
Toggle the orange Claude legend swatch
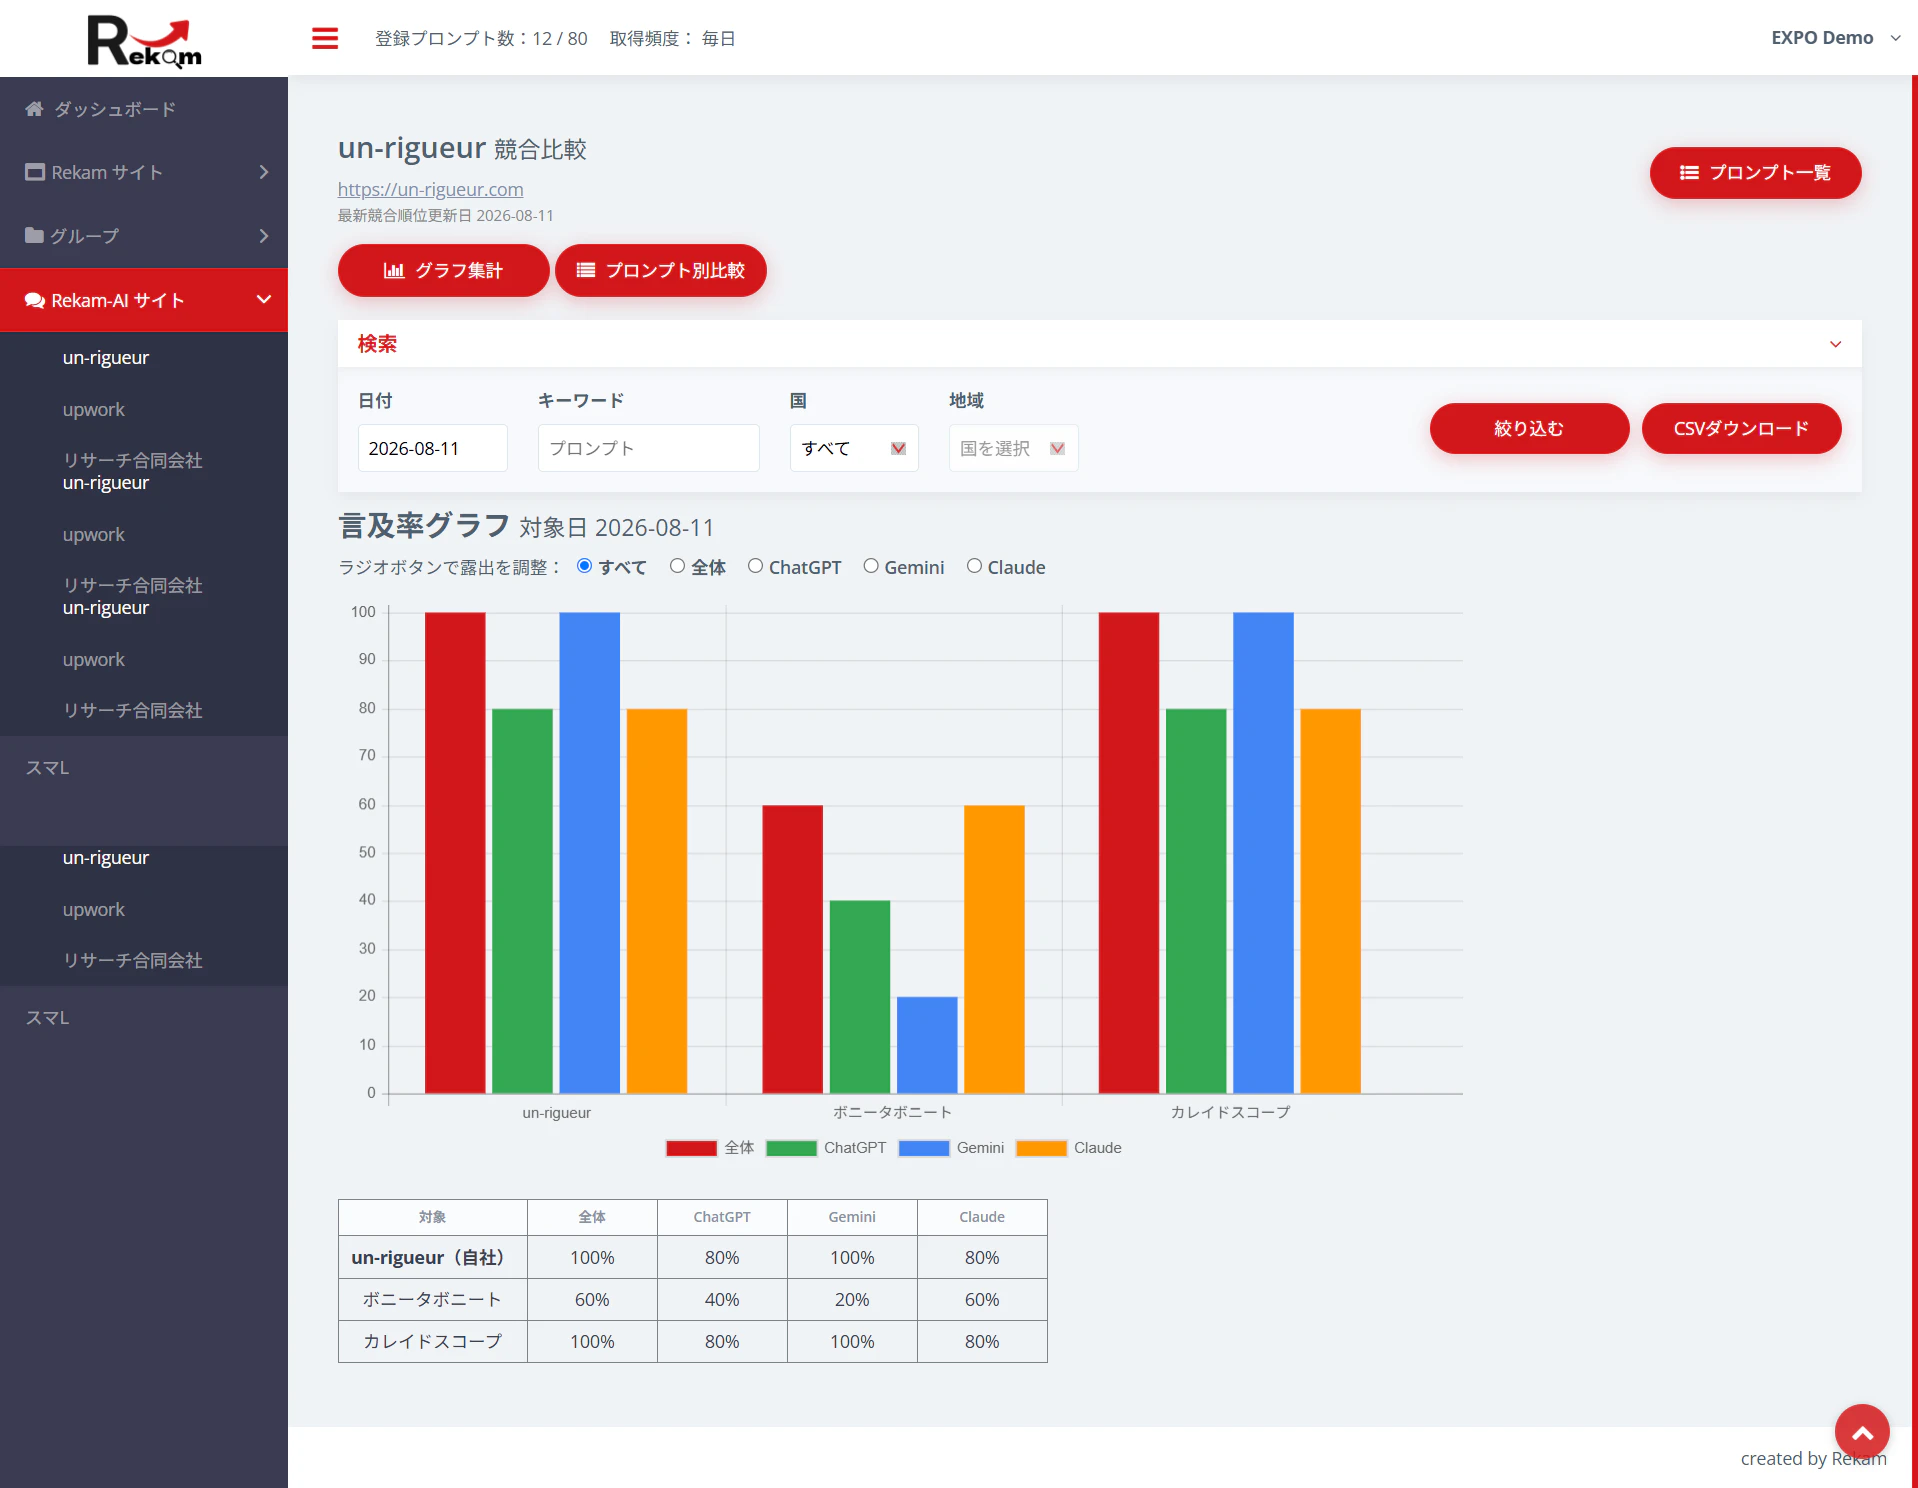point(1041,1148)
